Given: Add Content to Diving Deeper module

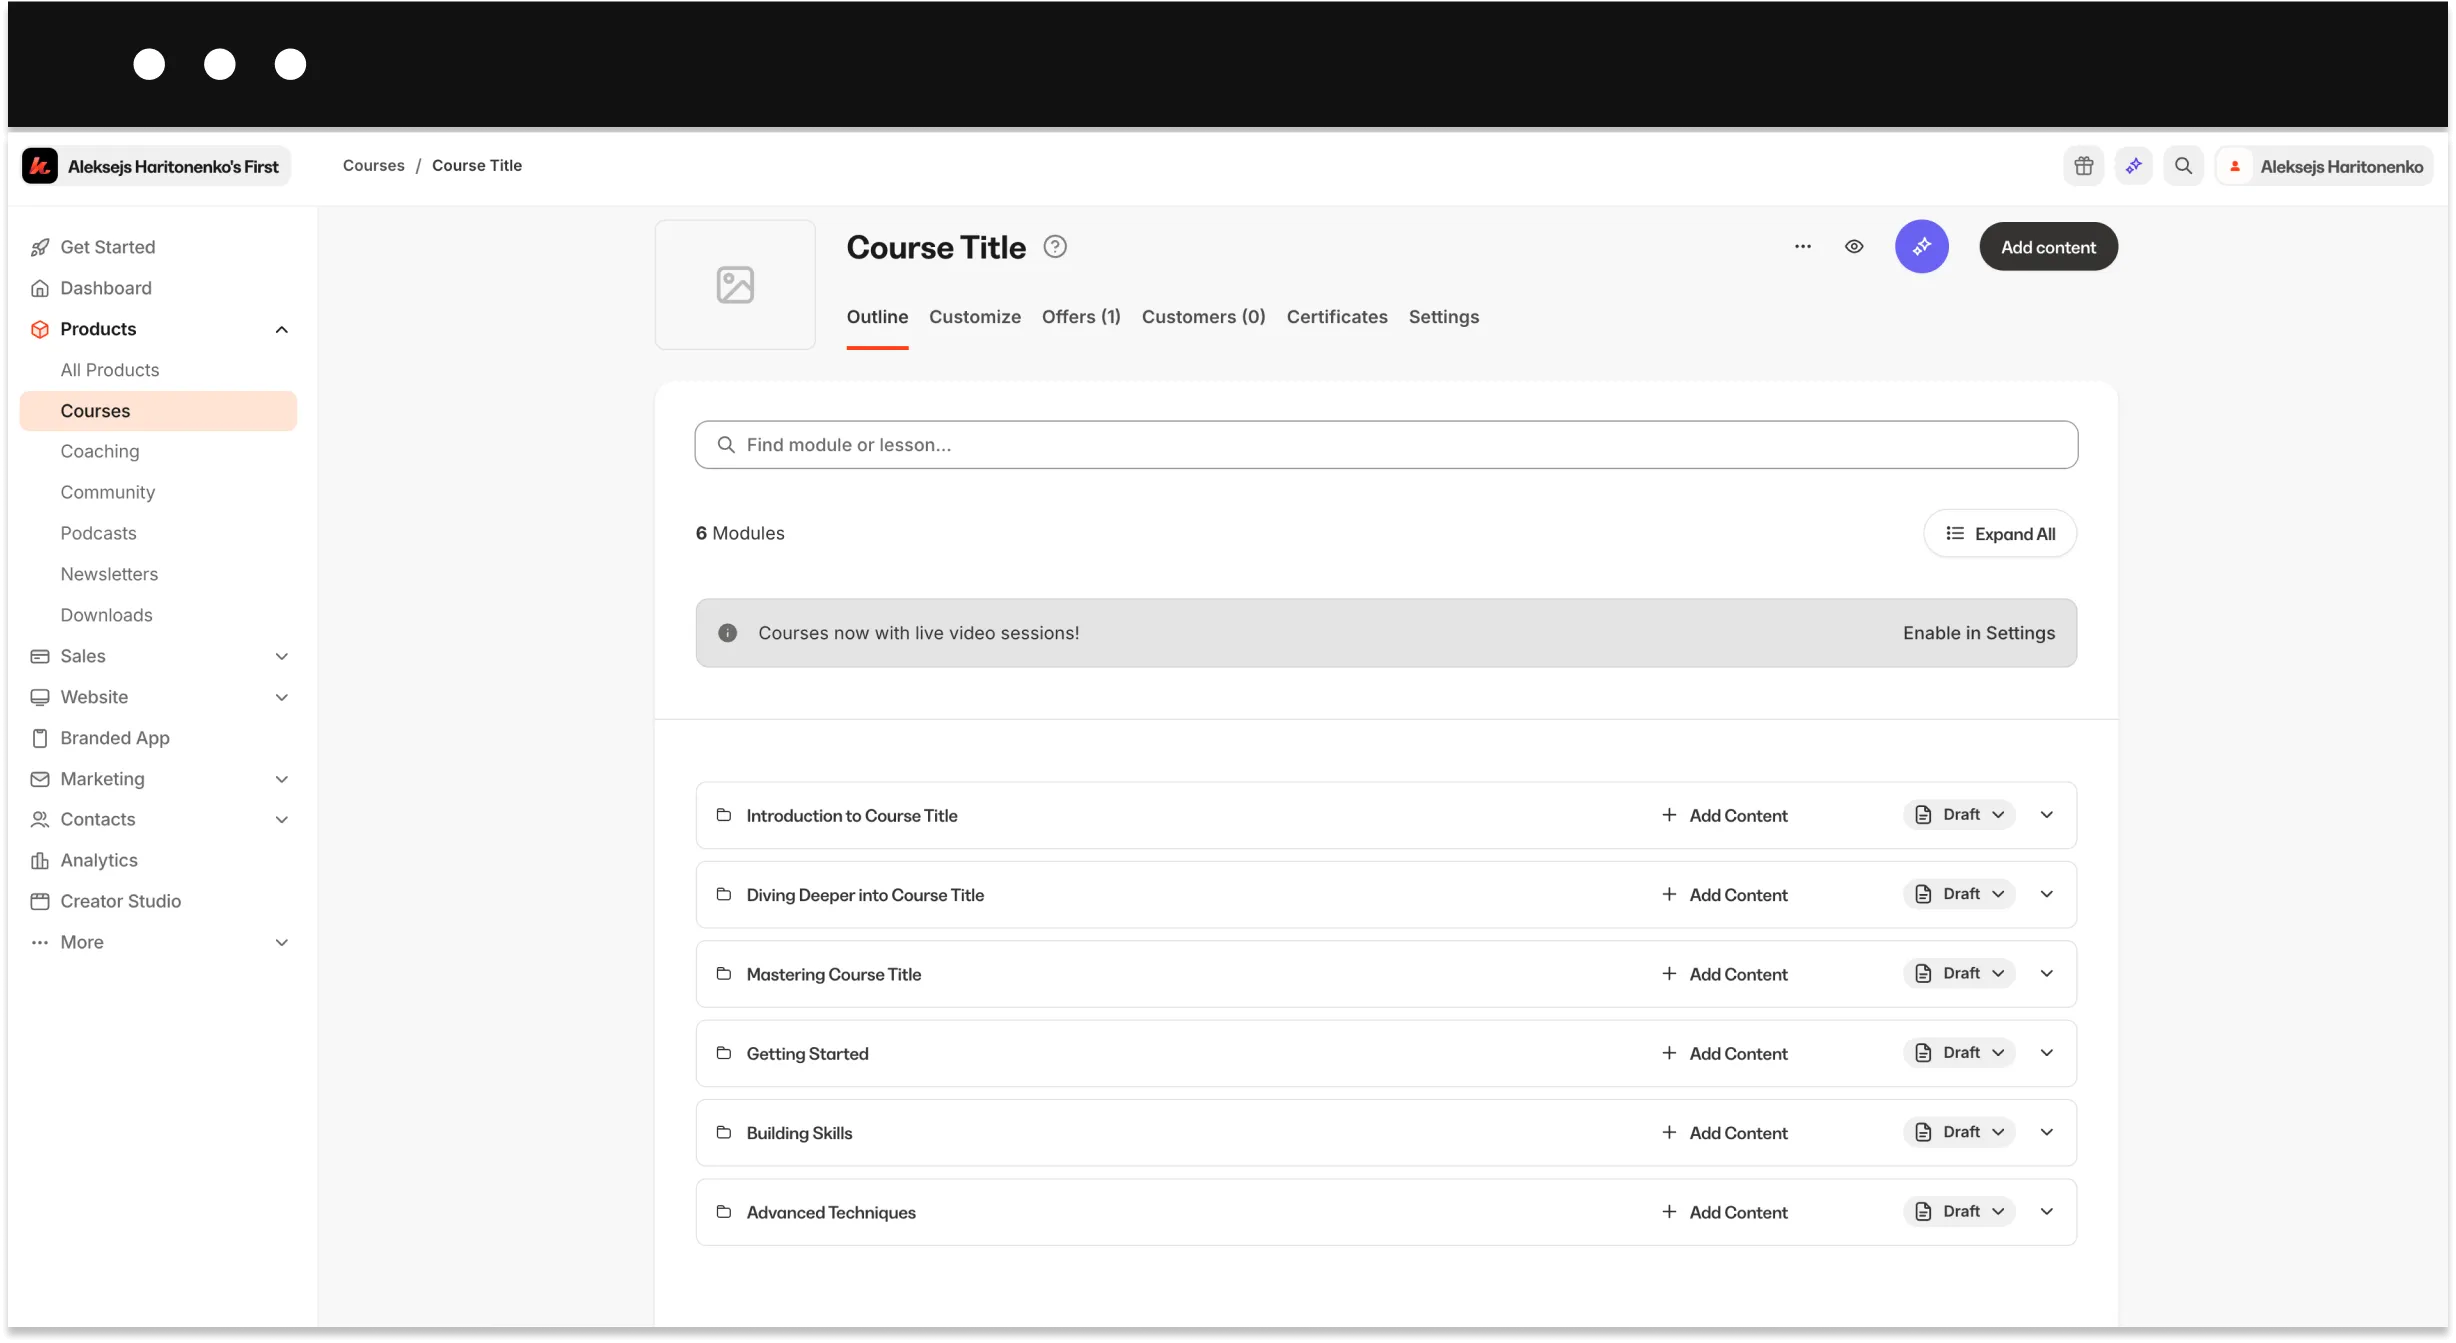Looking at the screenshot, I should [1724, 895].
